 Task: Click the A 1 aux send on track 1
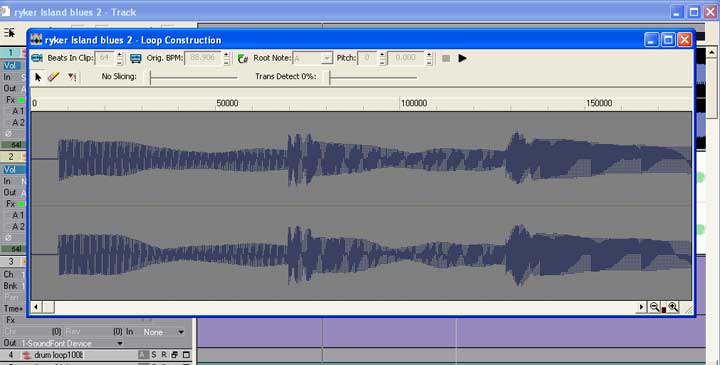(18, 111)
